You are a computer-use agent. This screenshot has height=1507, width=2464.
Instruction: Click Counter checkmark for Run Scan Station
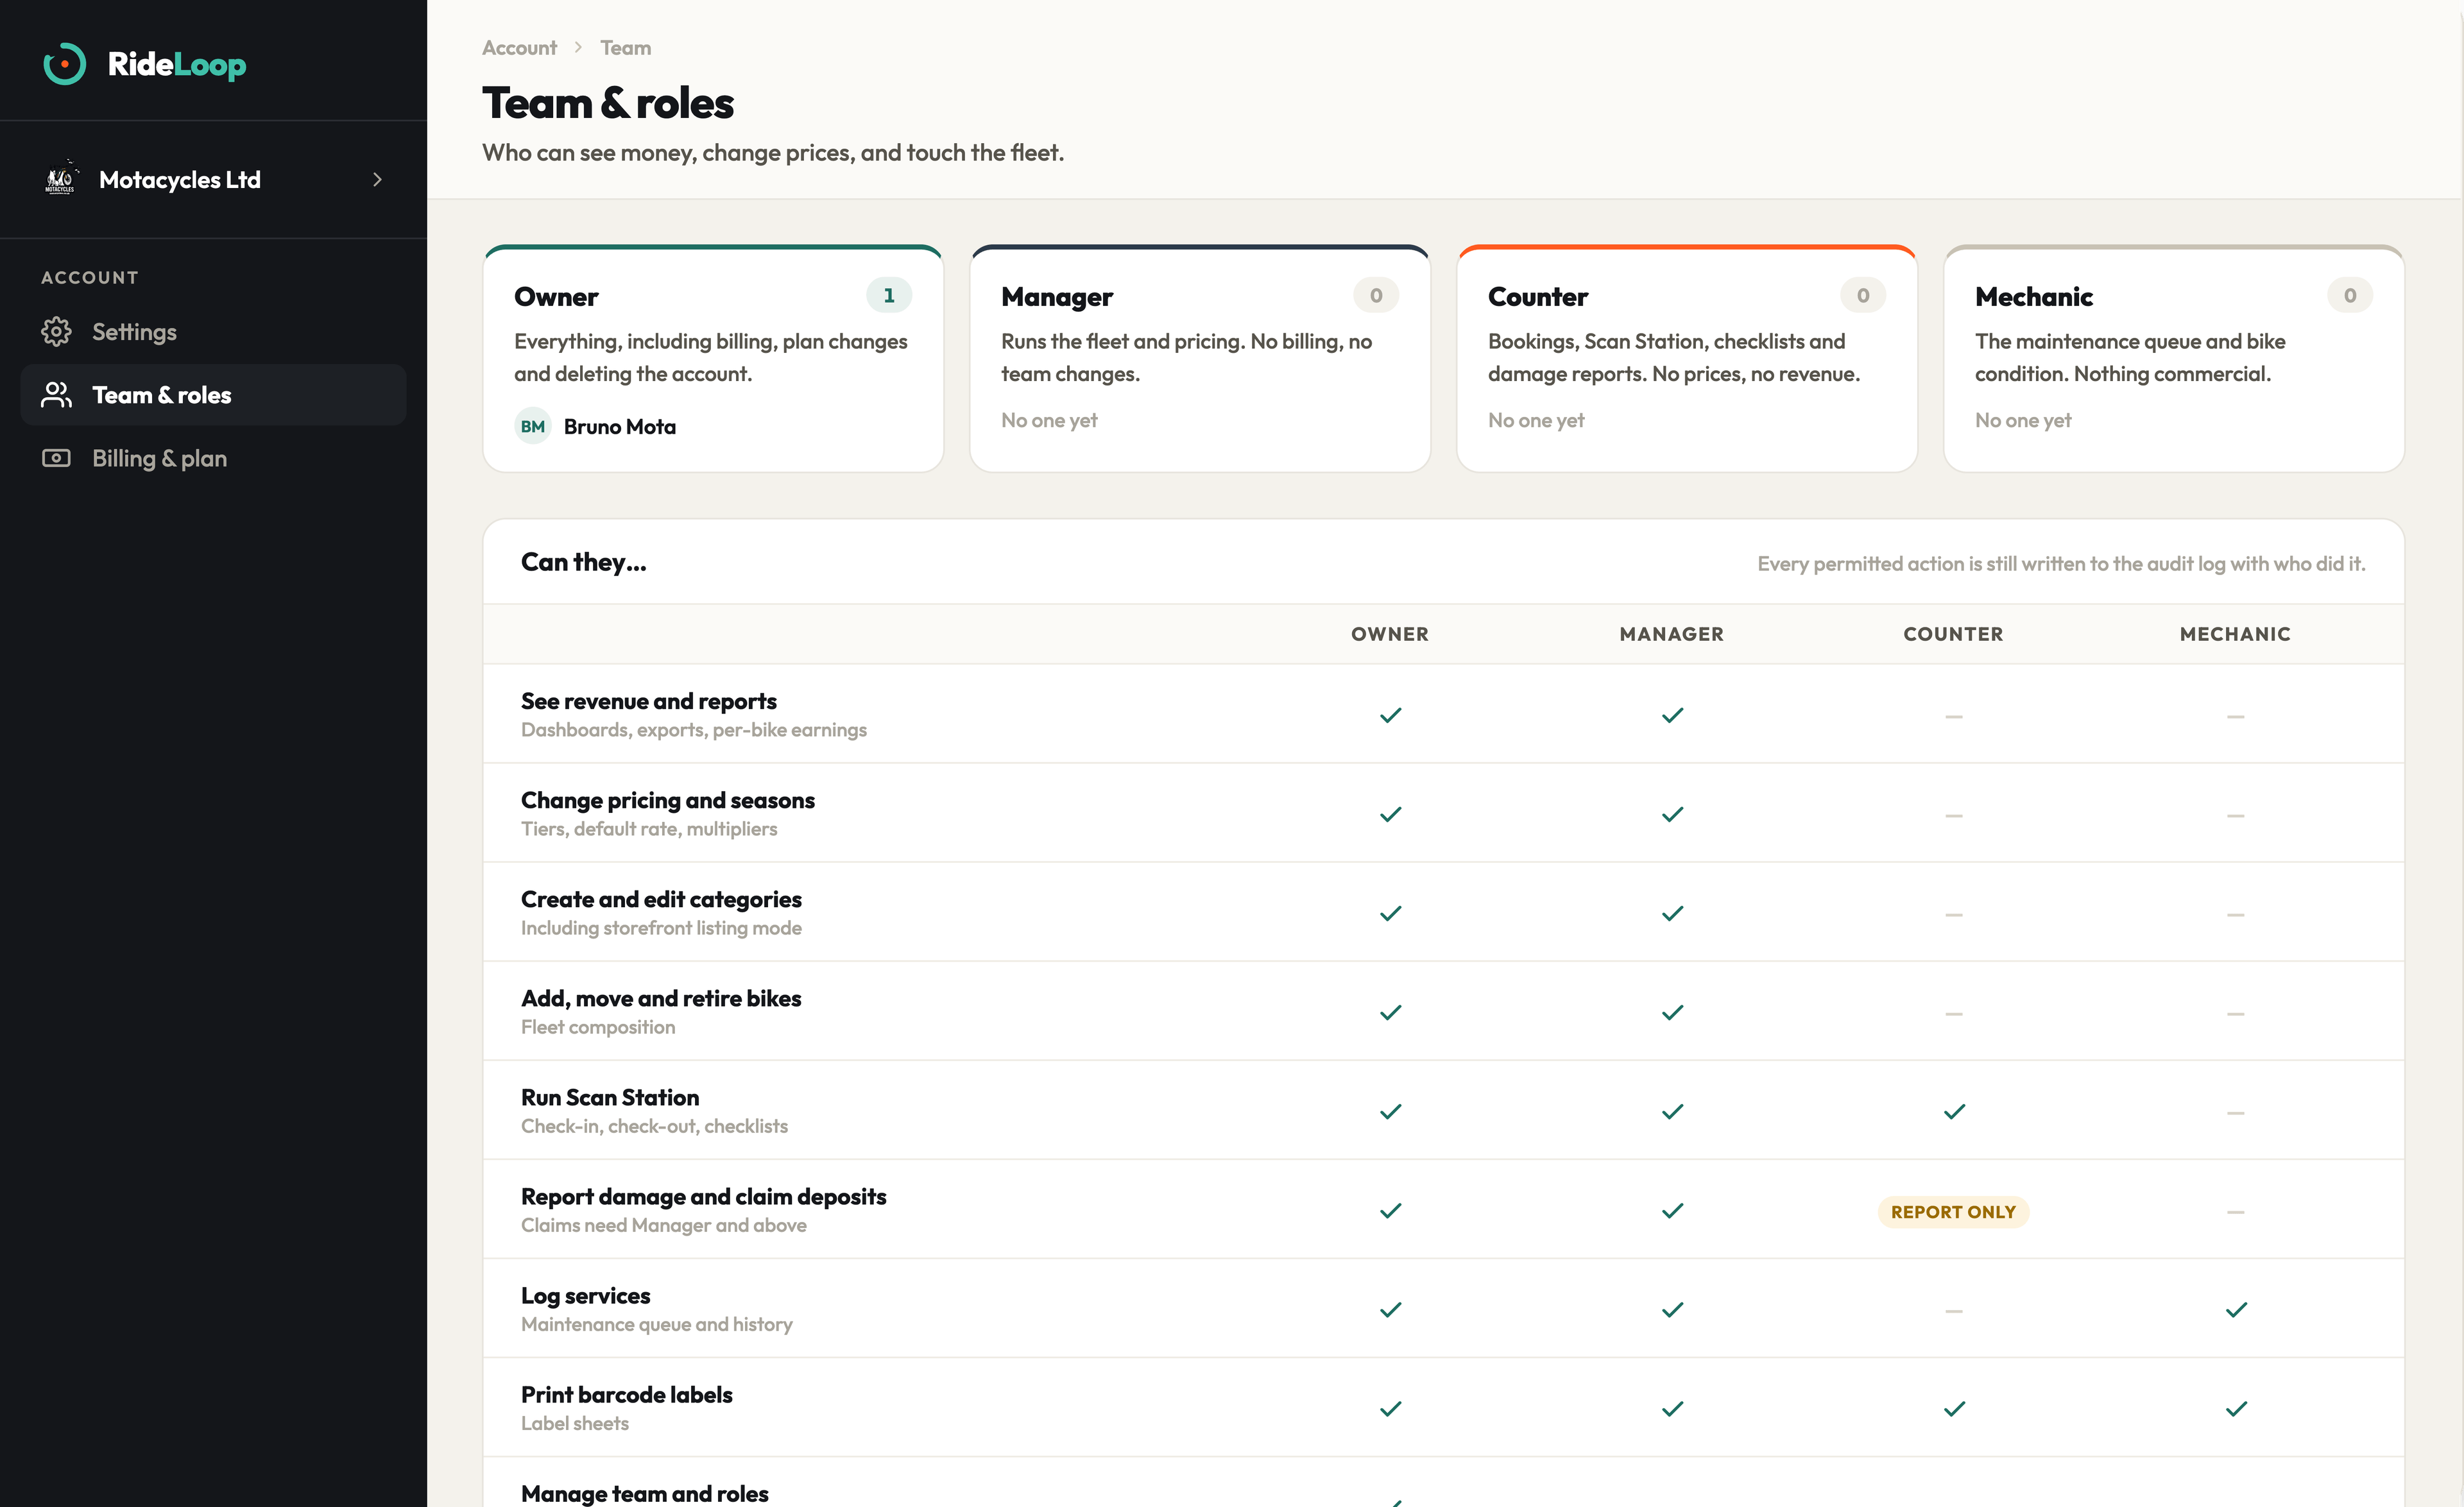tap(1955, 1111)
